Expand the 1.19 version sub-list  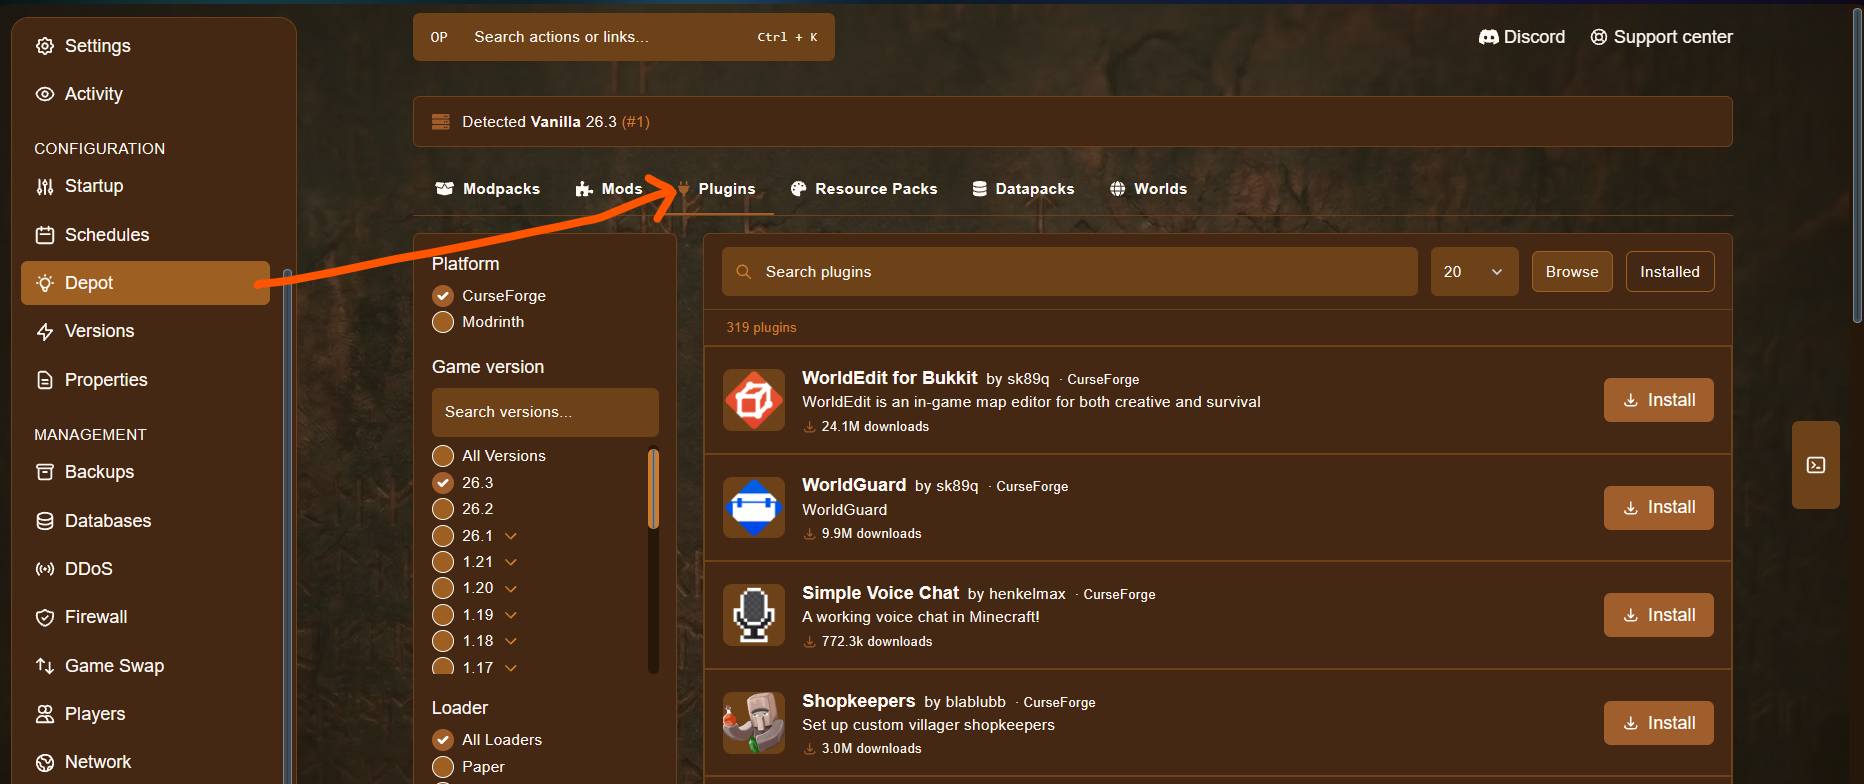click(511, 615)
